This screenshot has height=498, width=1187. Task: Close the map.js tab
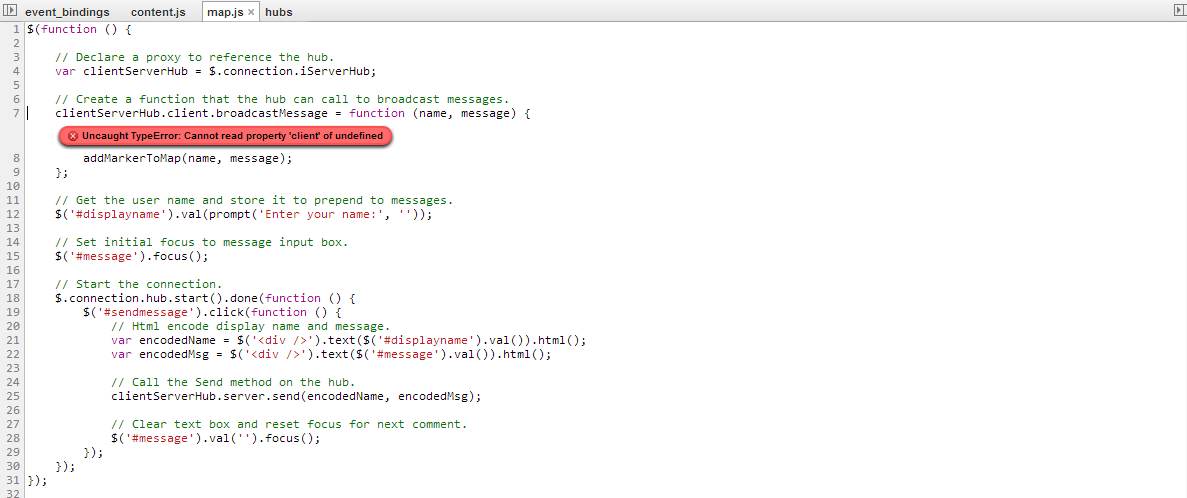[251, 12]
